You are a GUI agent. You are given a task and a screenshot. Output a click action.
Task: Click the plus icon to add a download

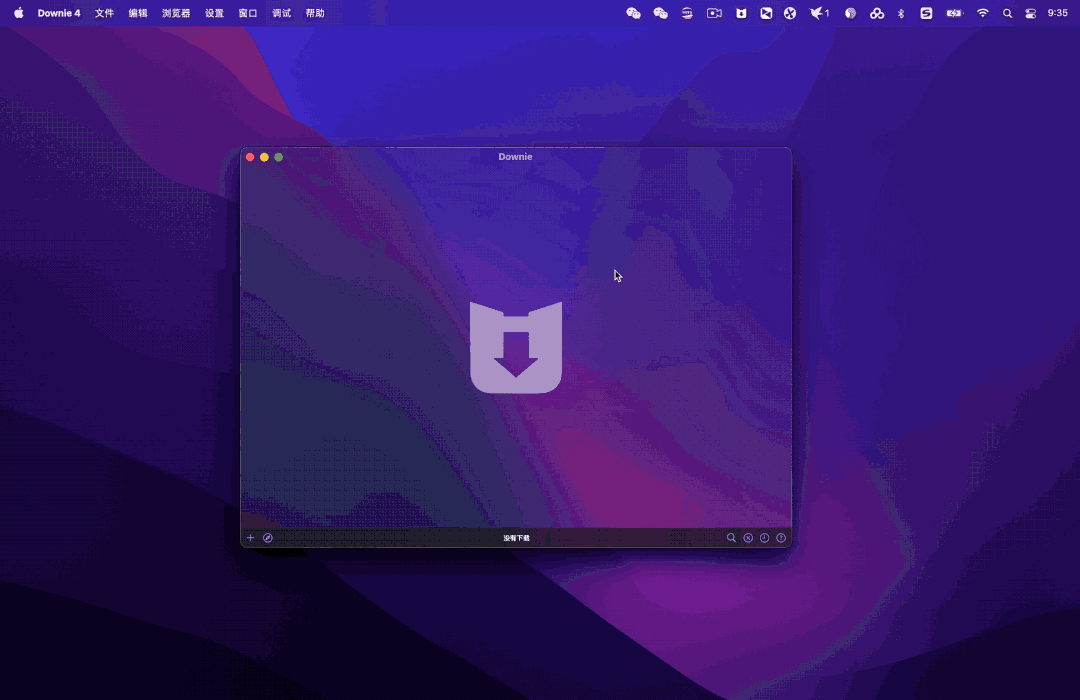point(250,538)
